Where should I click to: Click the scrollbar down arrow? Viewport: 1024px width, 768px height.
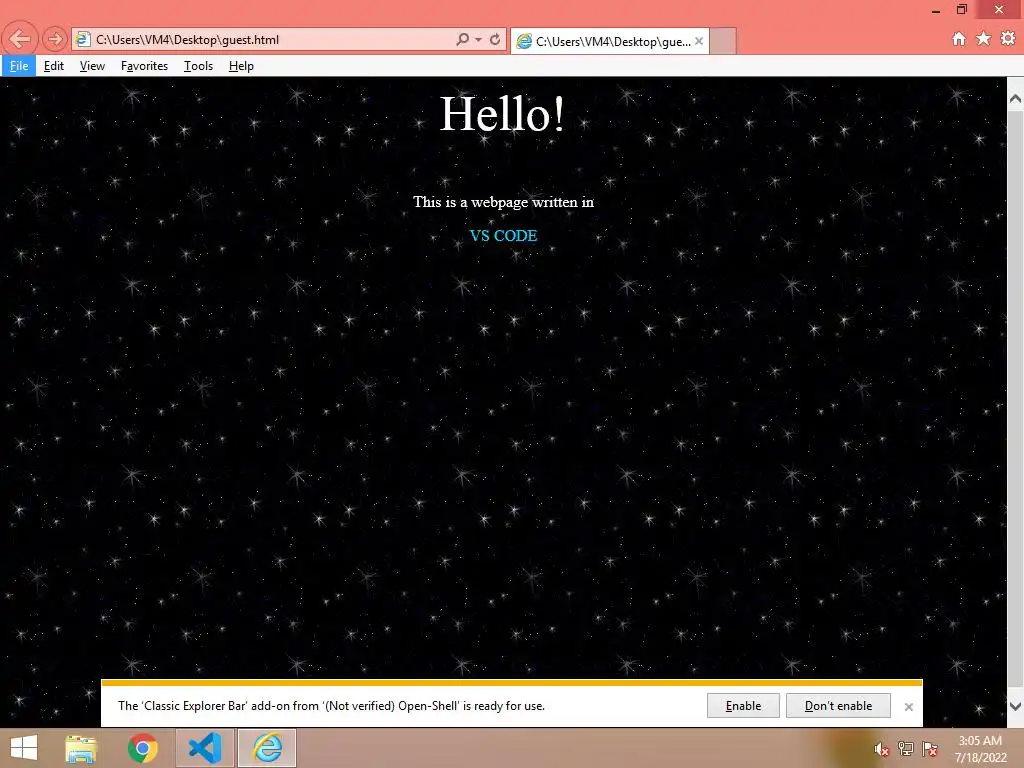tap(1015, 706)
